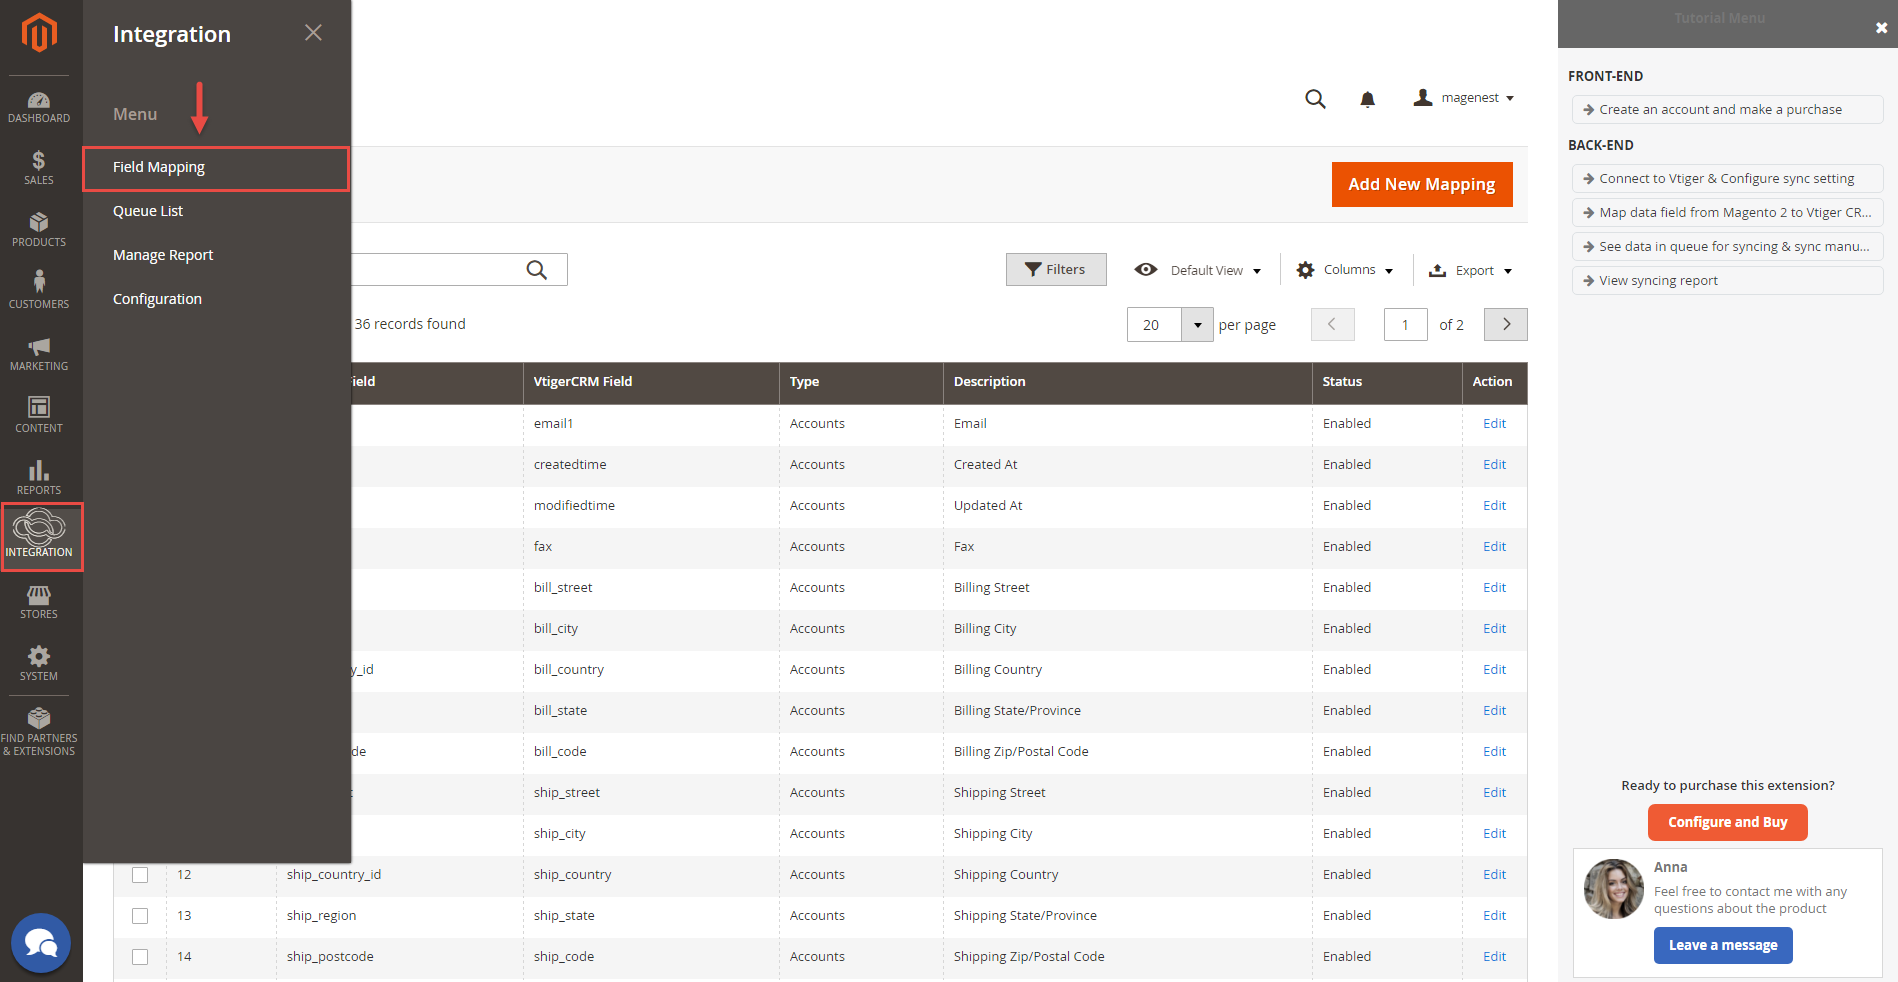
Task: Tick the checkbox for row 13
Action: click(x=140, y=916)
